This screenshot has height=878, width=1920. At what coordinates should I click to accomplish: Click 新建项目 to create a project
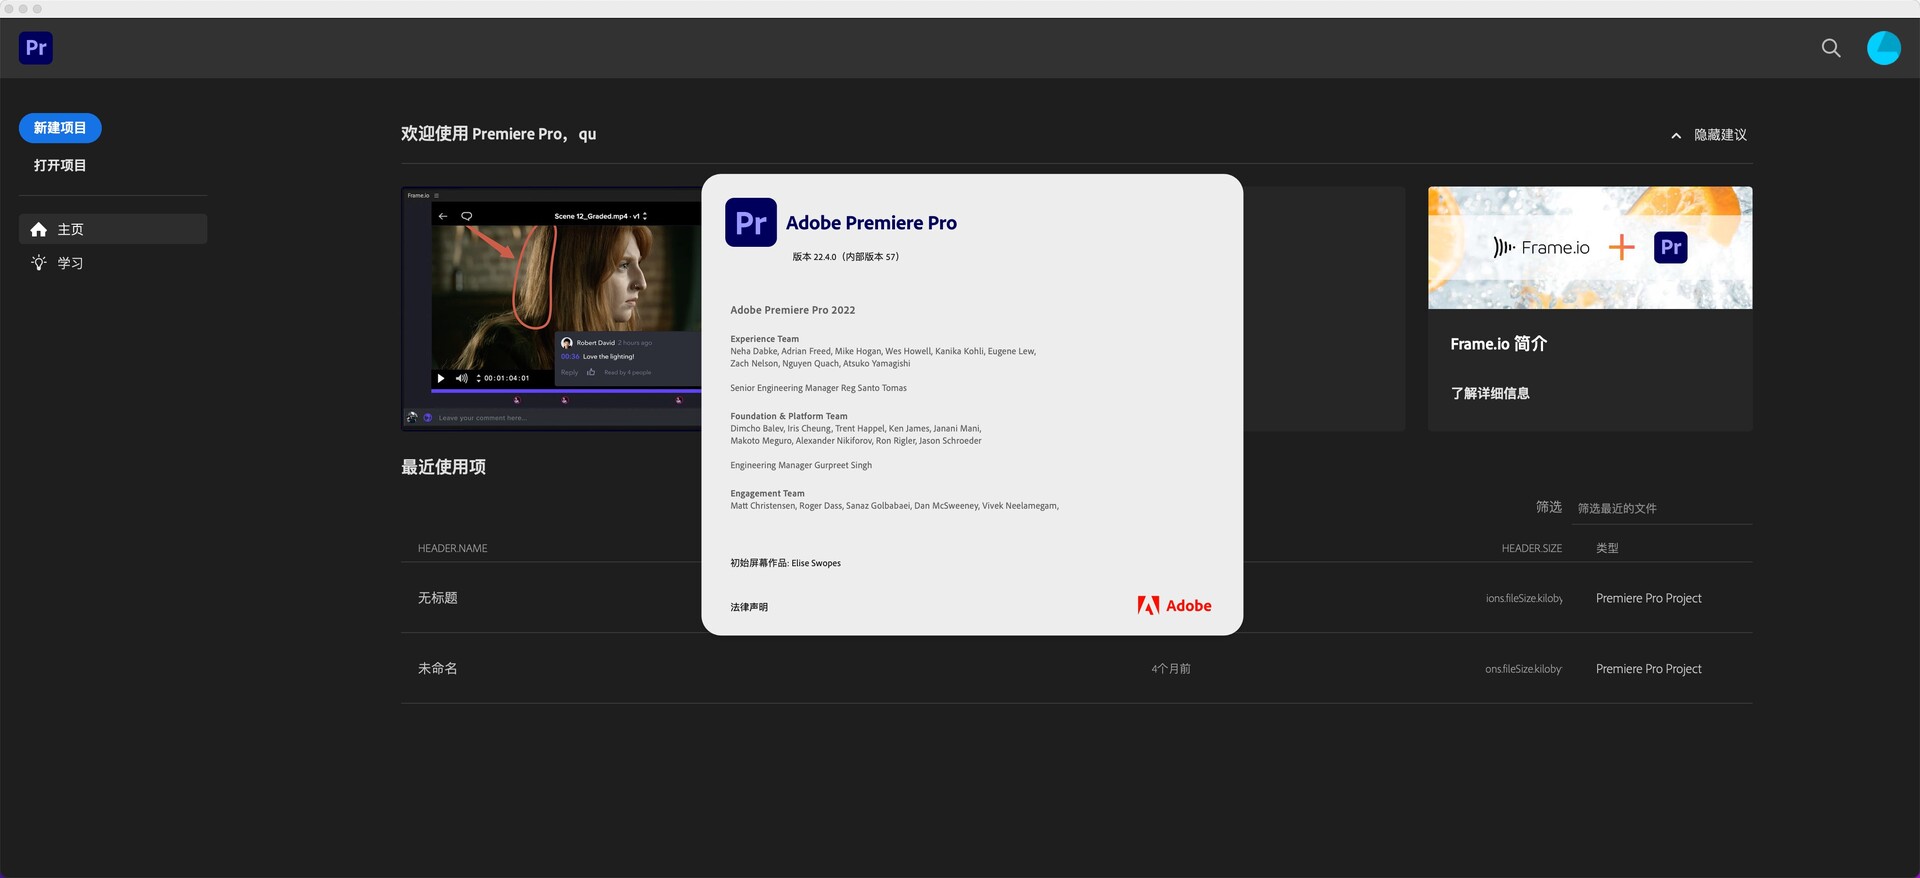pos(60,128)
